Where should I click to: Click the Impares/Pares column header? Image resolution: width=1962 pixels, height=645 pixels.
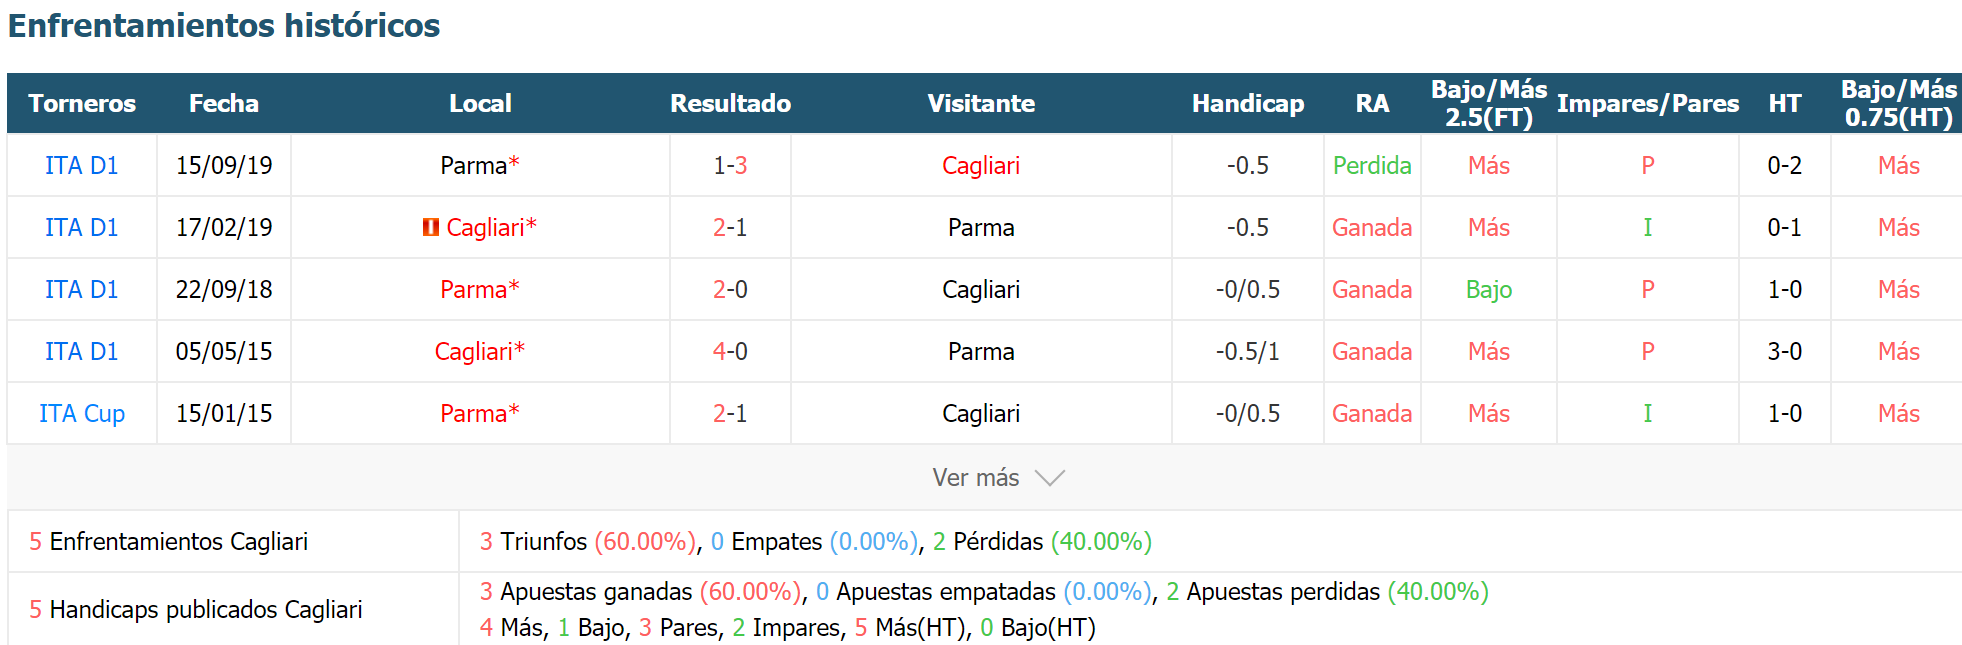point(1648,103)
